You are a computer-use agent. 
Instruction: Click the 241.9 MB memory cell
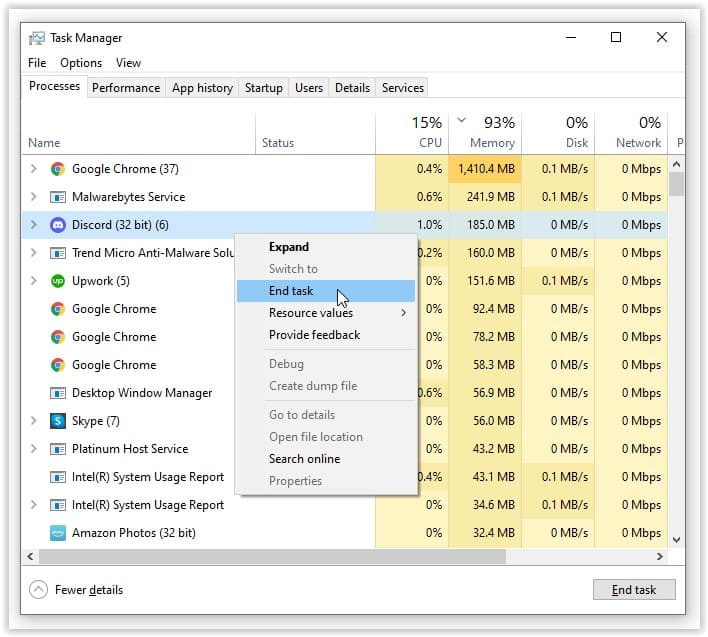coord(485,197)
